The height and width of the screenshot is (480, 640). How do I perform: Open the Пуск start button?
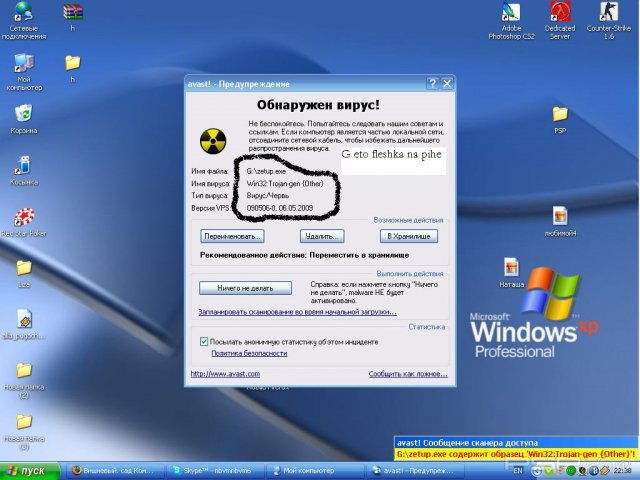(29, 470)
